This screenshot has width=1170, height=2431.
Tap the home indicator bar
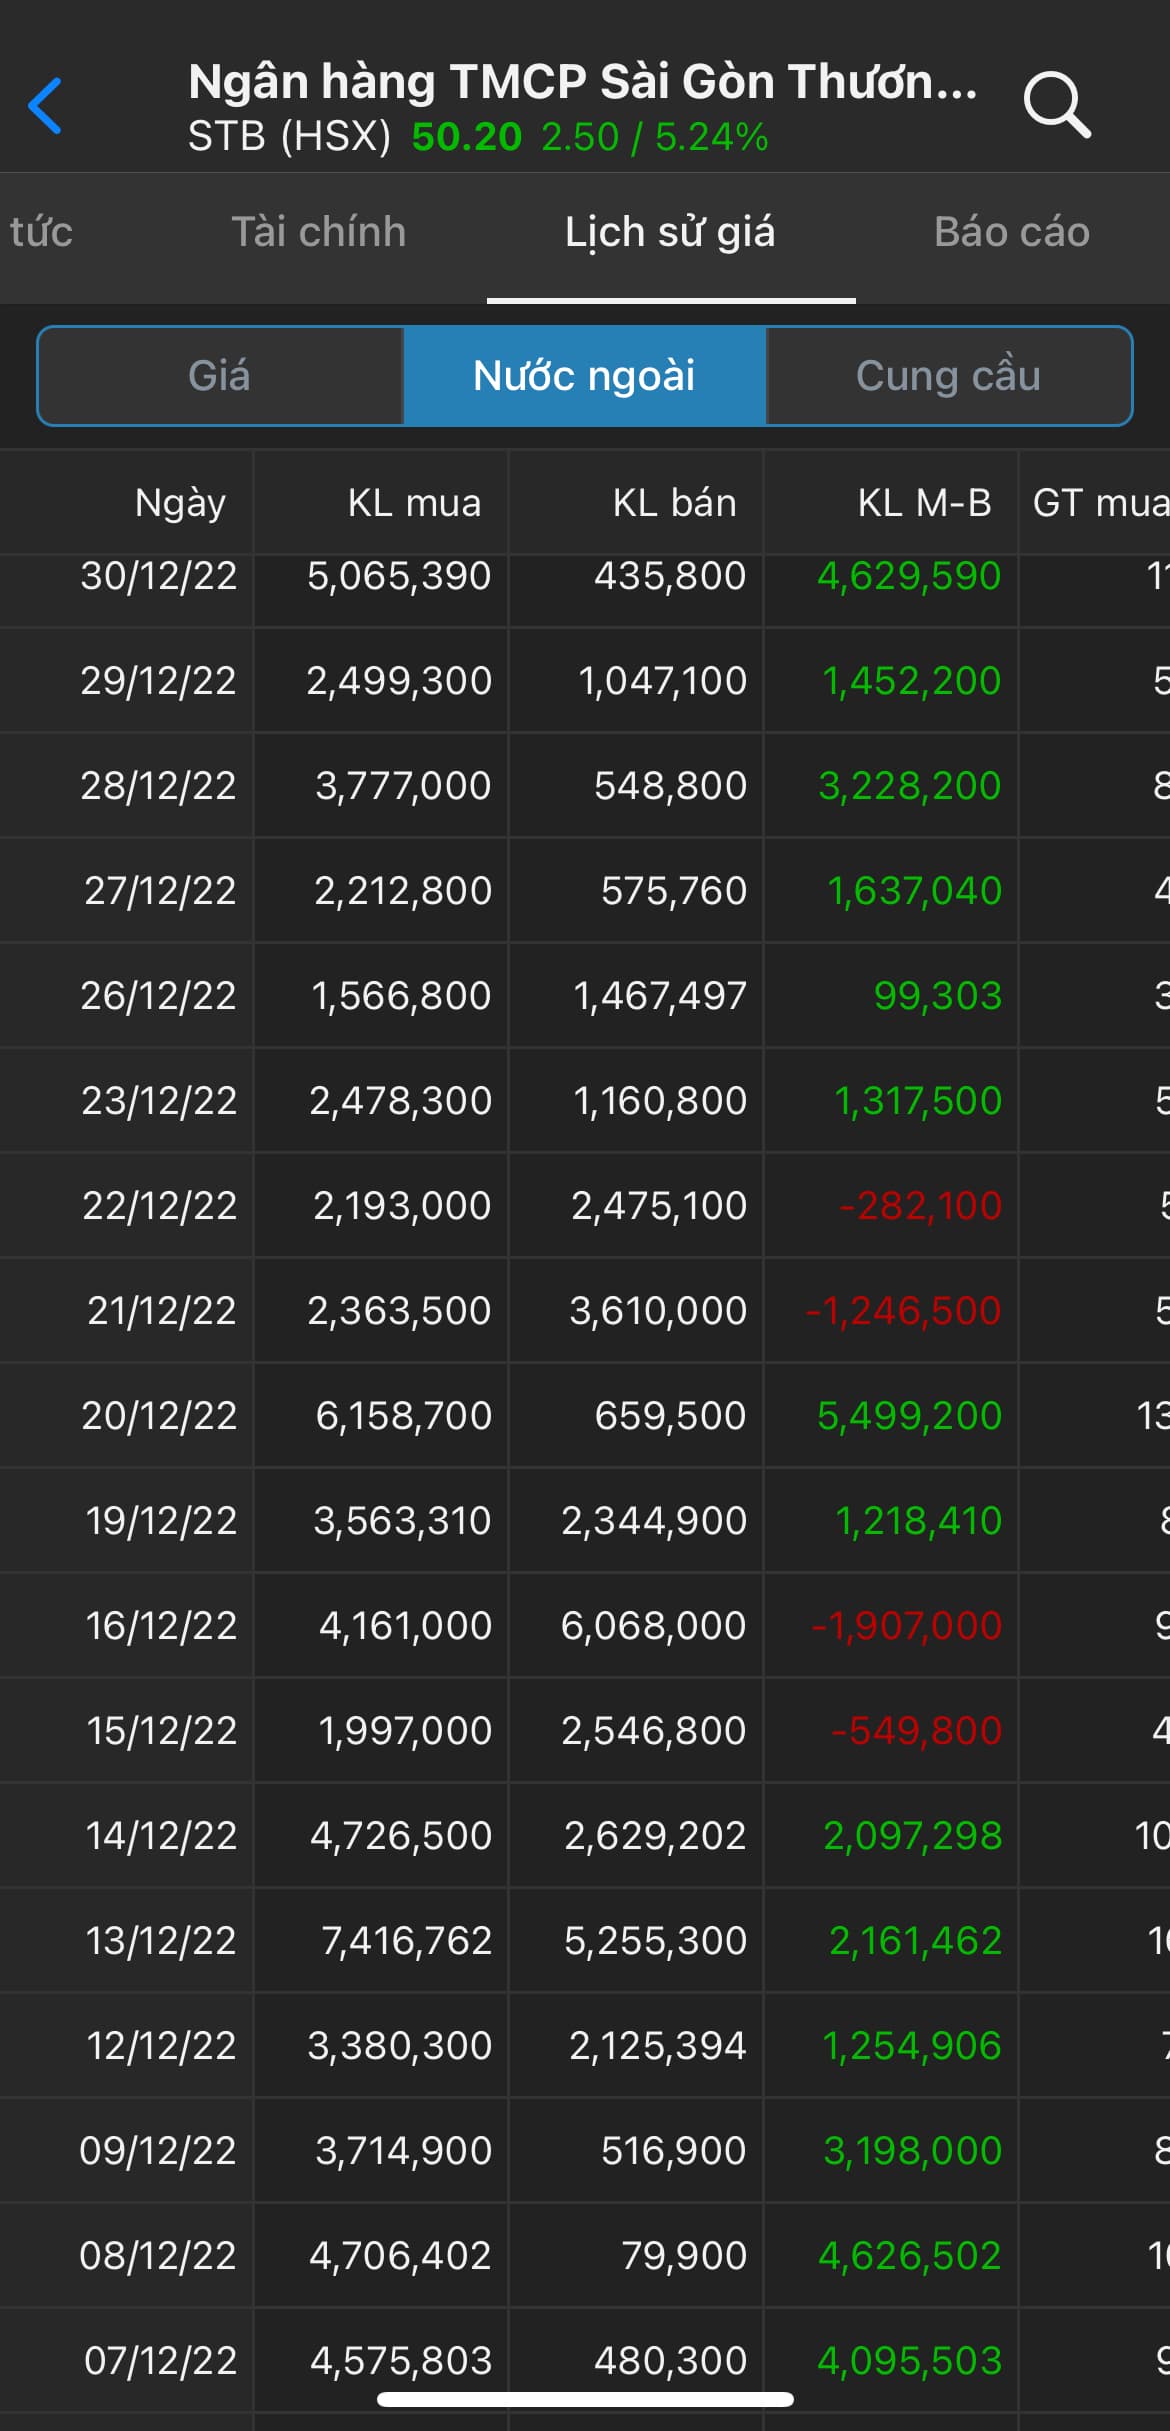click(585, 2399)
